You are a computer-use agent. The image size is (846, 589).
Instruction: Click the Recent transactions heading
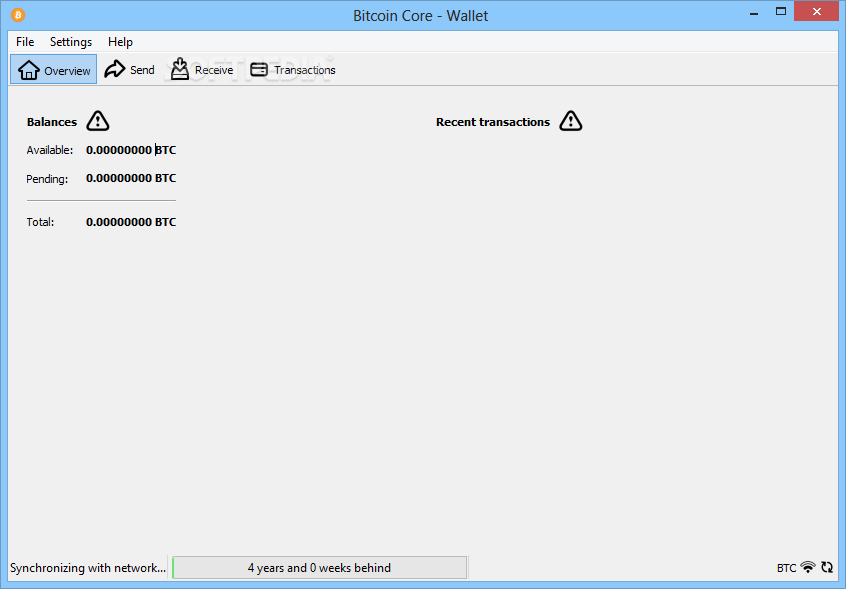click(x=493, y=122)
